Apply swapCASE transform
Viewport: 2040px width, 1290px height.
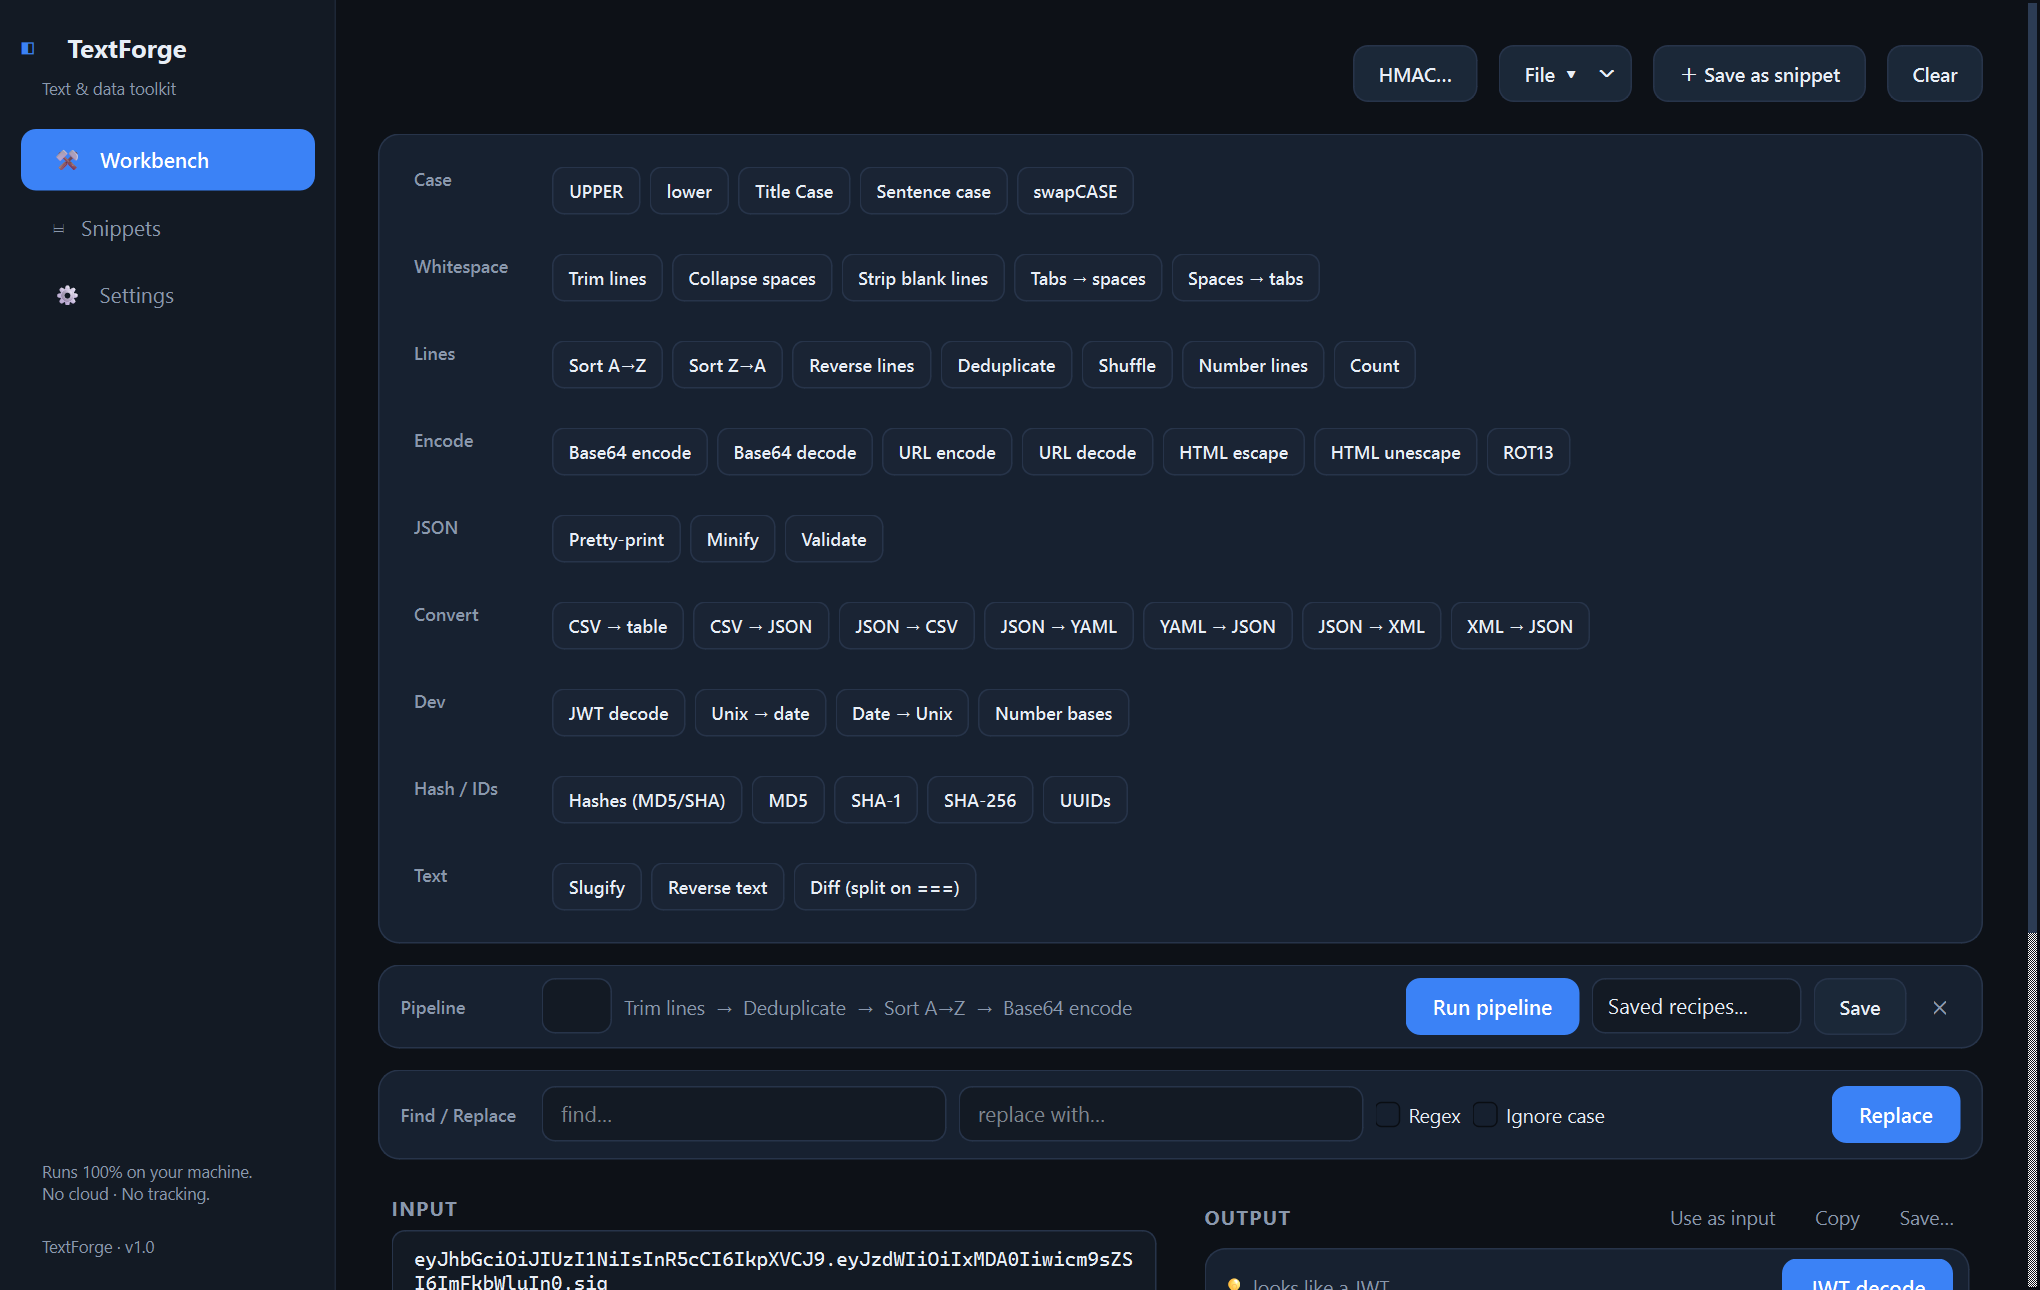click(1075, 191)
